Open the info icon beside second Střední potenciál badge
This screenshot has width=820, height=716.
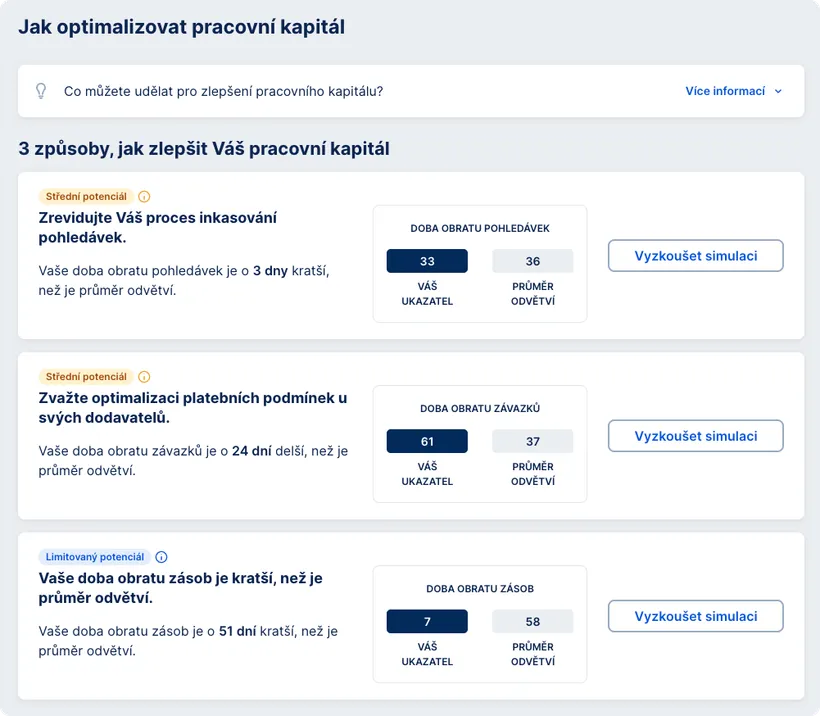tap(141, 377)
